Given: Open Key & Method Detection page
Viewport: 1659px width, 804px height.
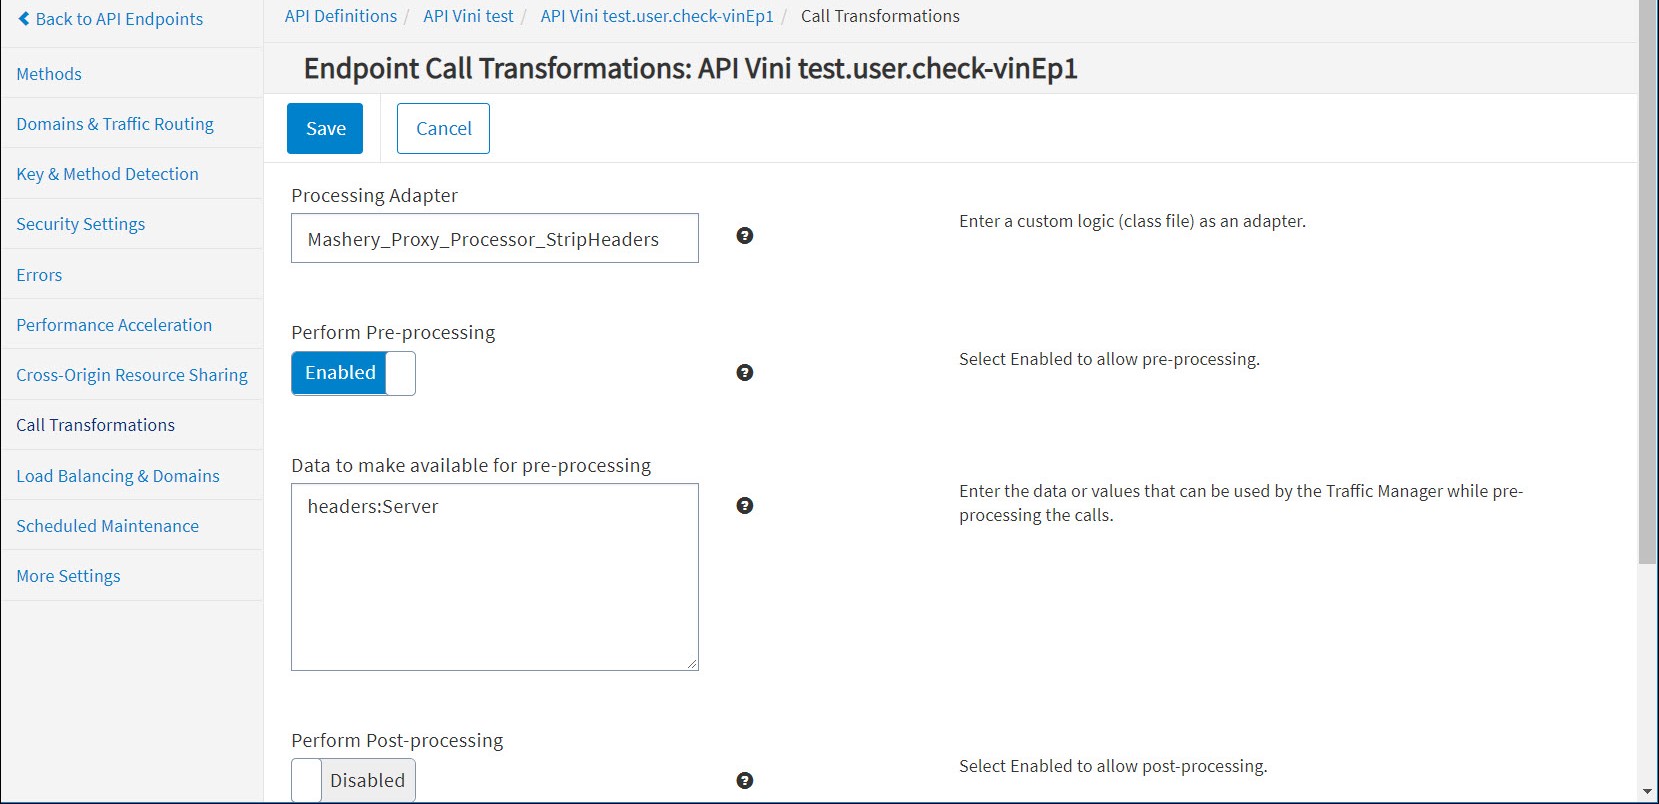Looking at the screenshot, I should [x=107, y=174].
